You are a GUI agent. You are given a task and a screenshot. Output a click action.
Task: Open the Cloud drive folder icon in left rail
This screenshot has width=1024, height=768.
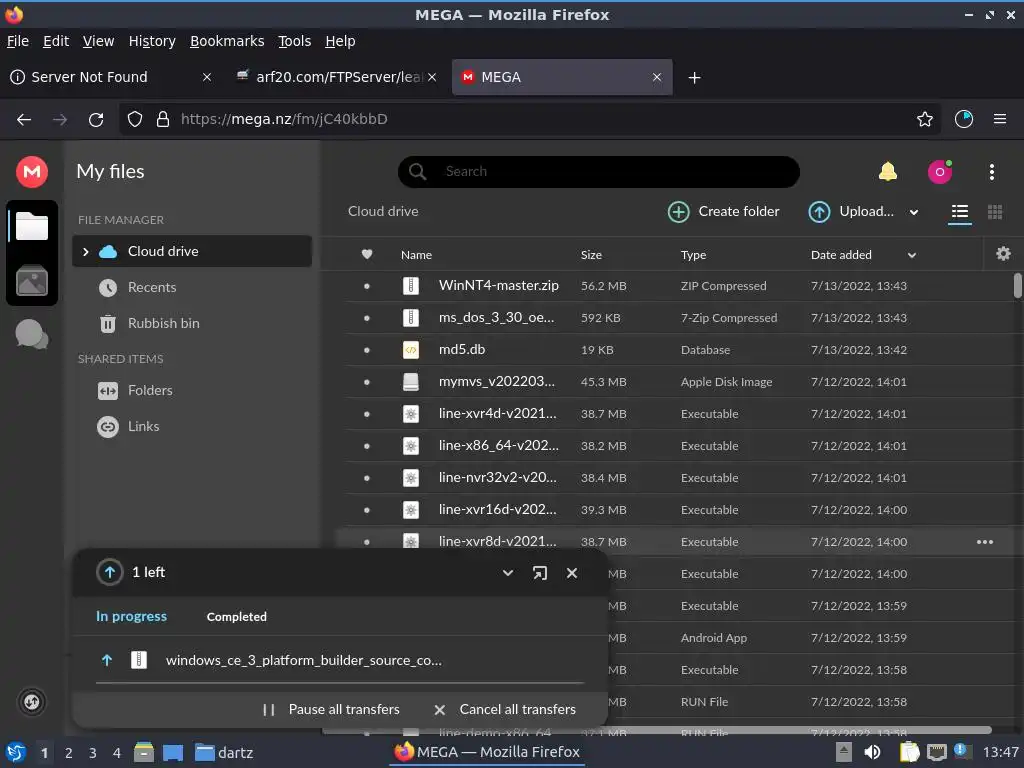click(x=31, y=227)
